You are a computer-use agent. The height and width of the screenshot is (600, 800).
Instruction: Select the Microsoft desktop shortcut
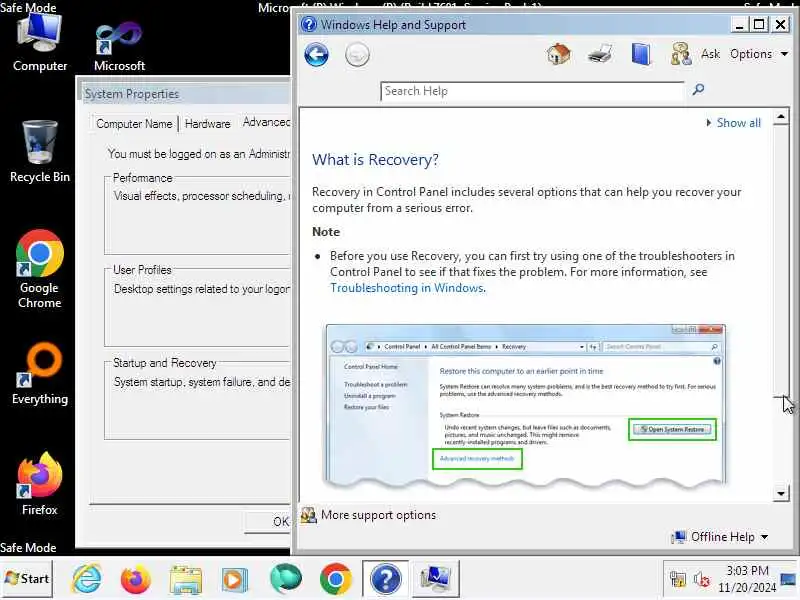119,47
